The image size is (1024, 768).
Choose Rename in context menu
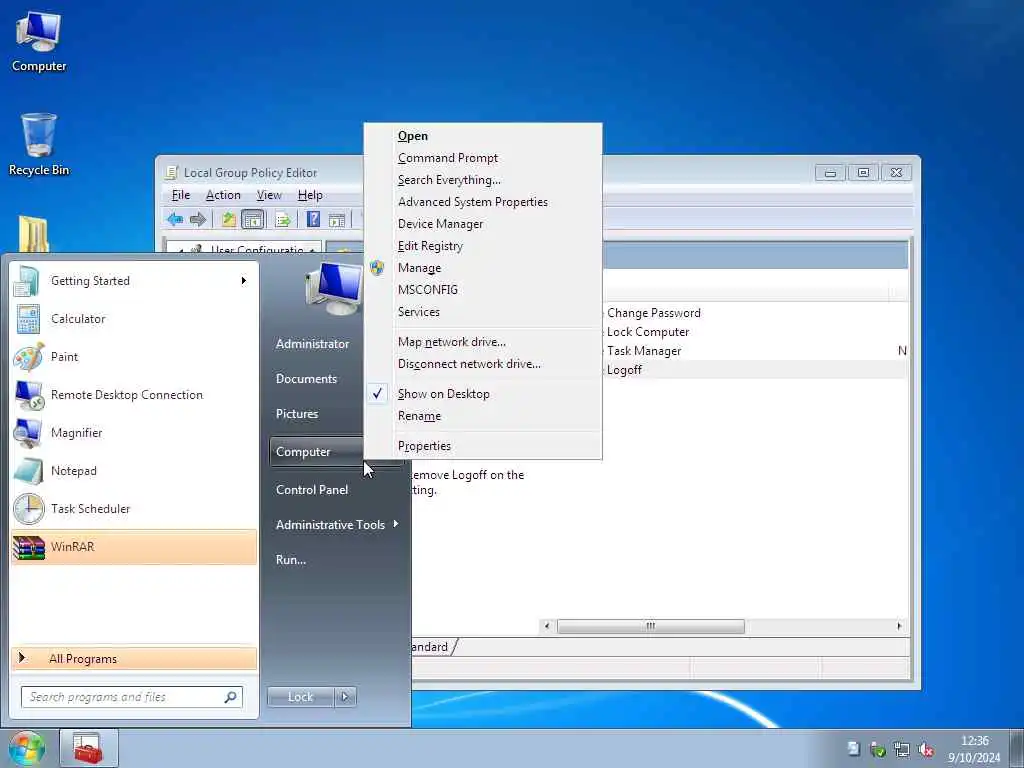483,416
